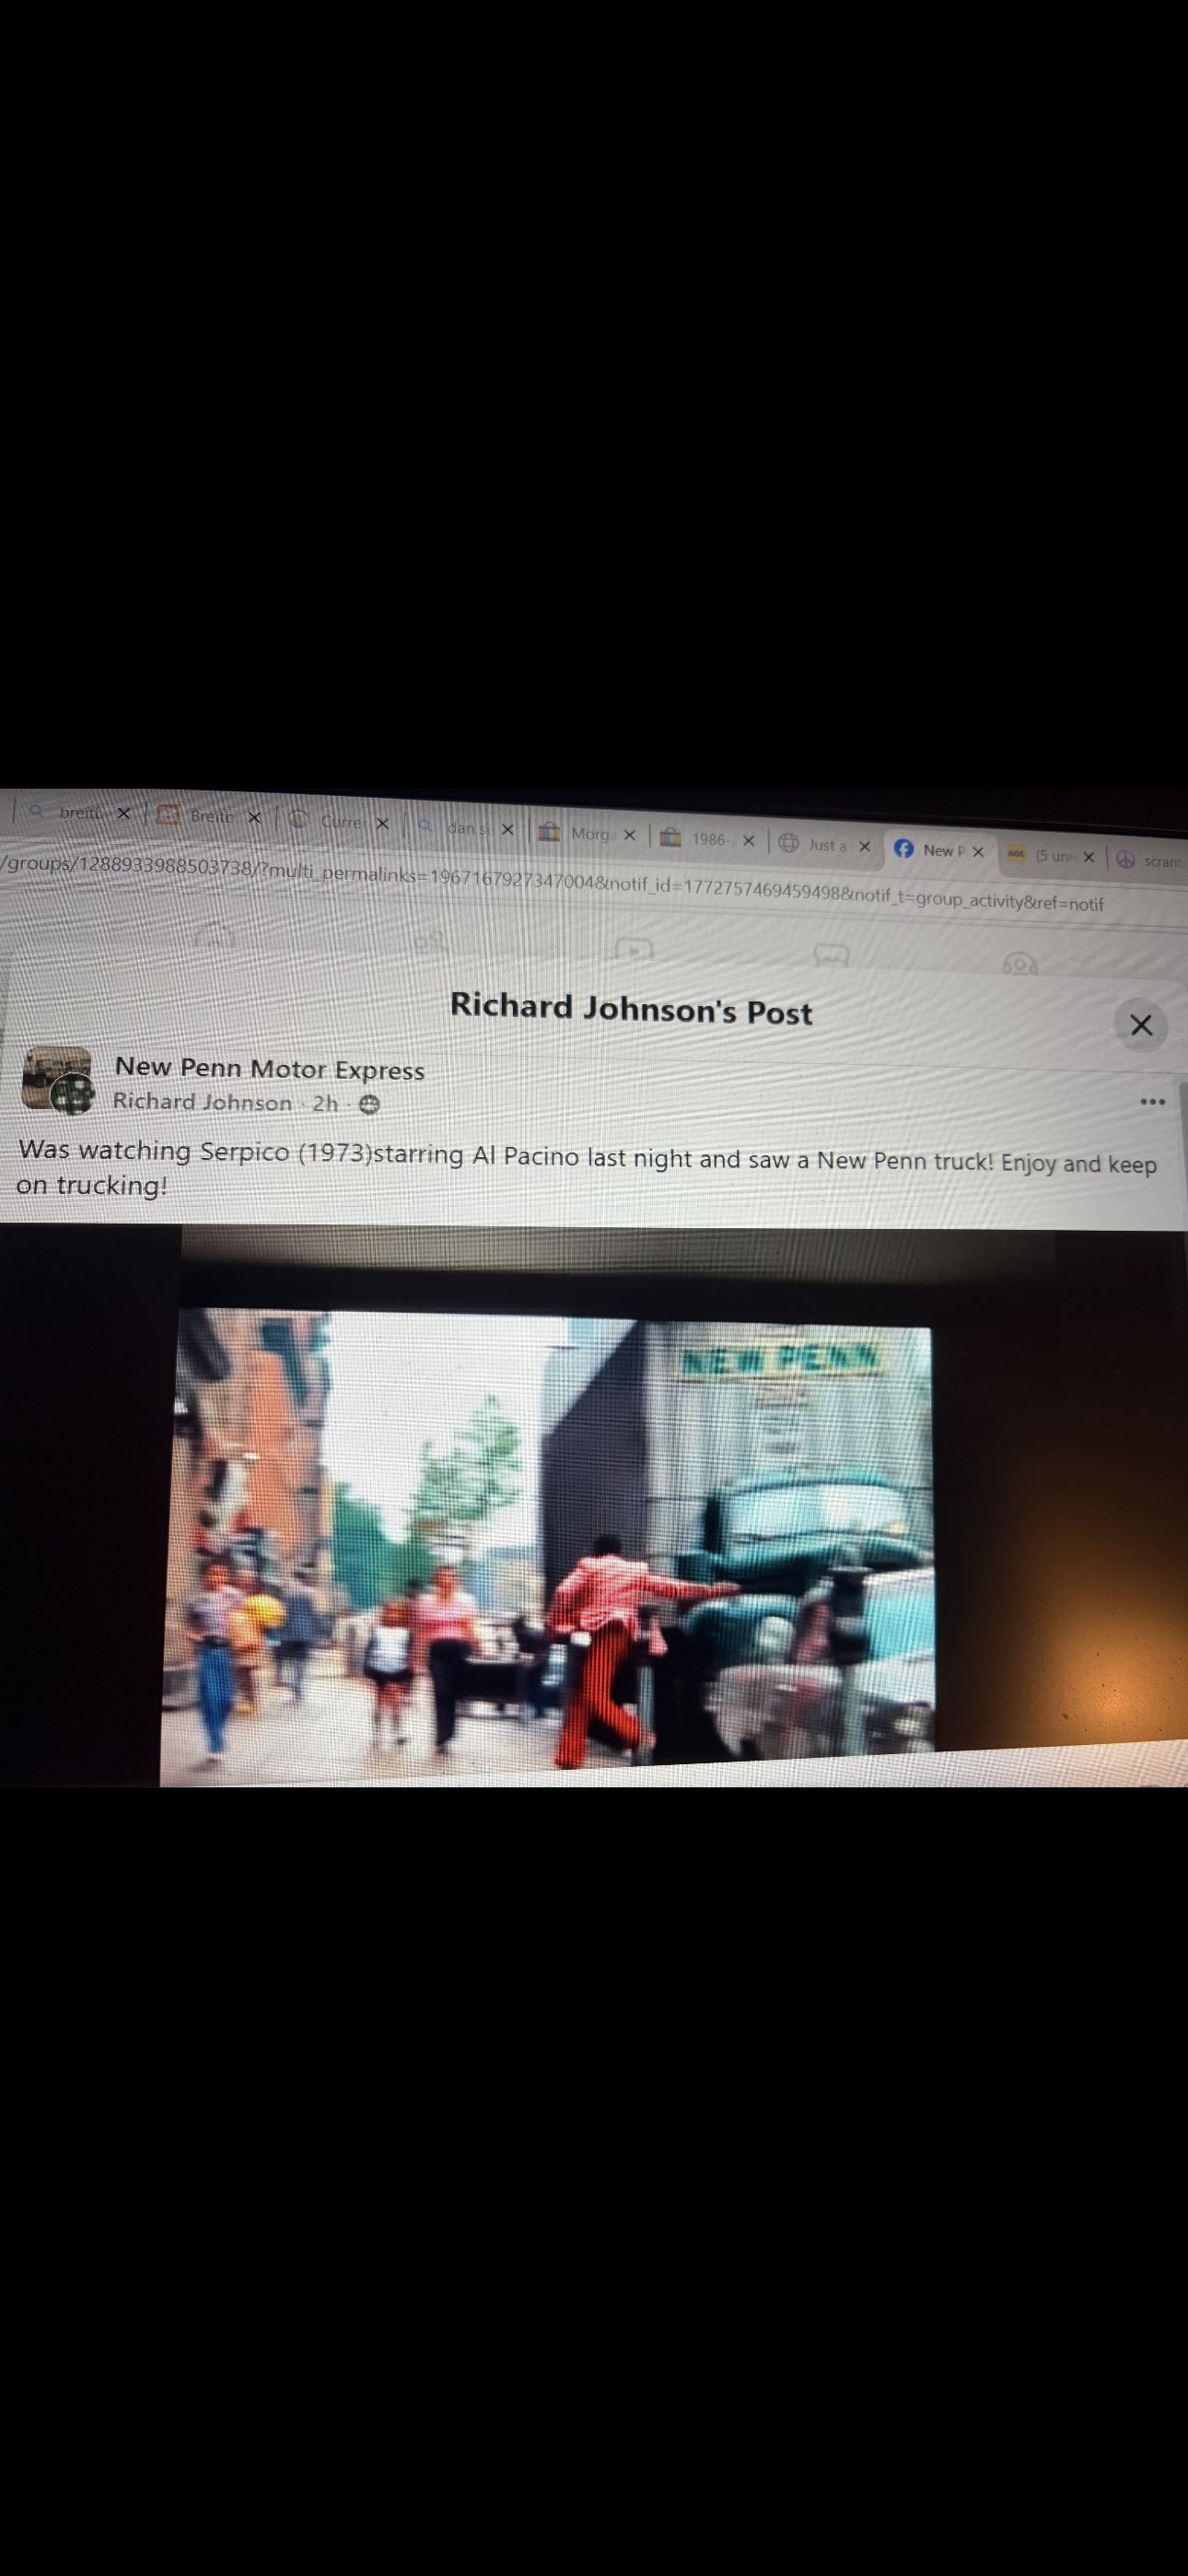Click the New Penn Motor Express group avatar
1188x2576 pixels.
(x=57, y=1080)
